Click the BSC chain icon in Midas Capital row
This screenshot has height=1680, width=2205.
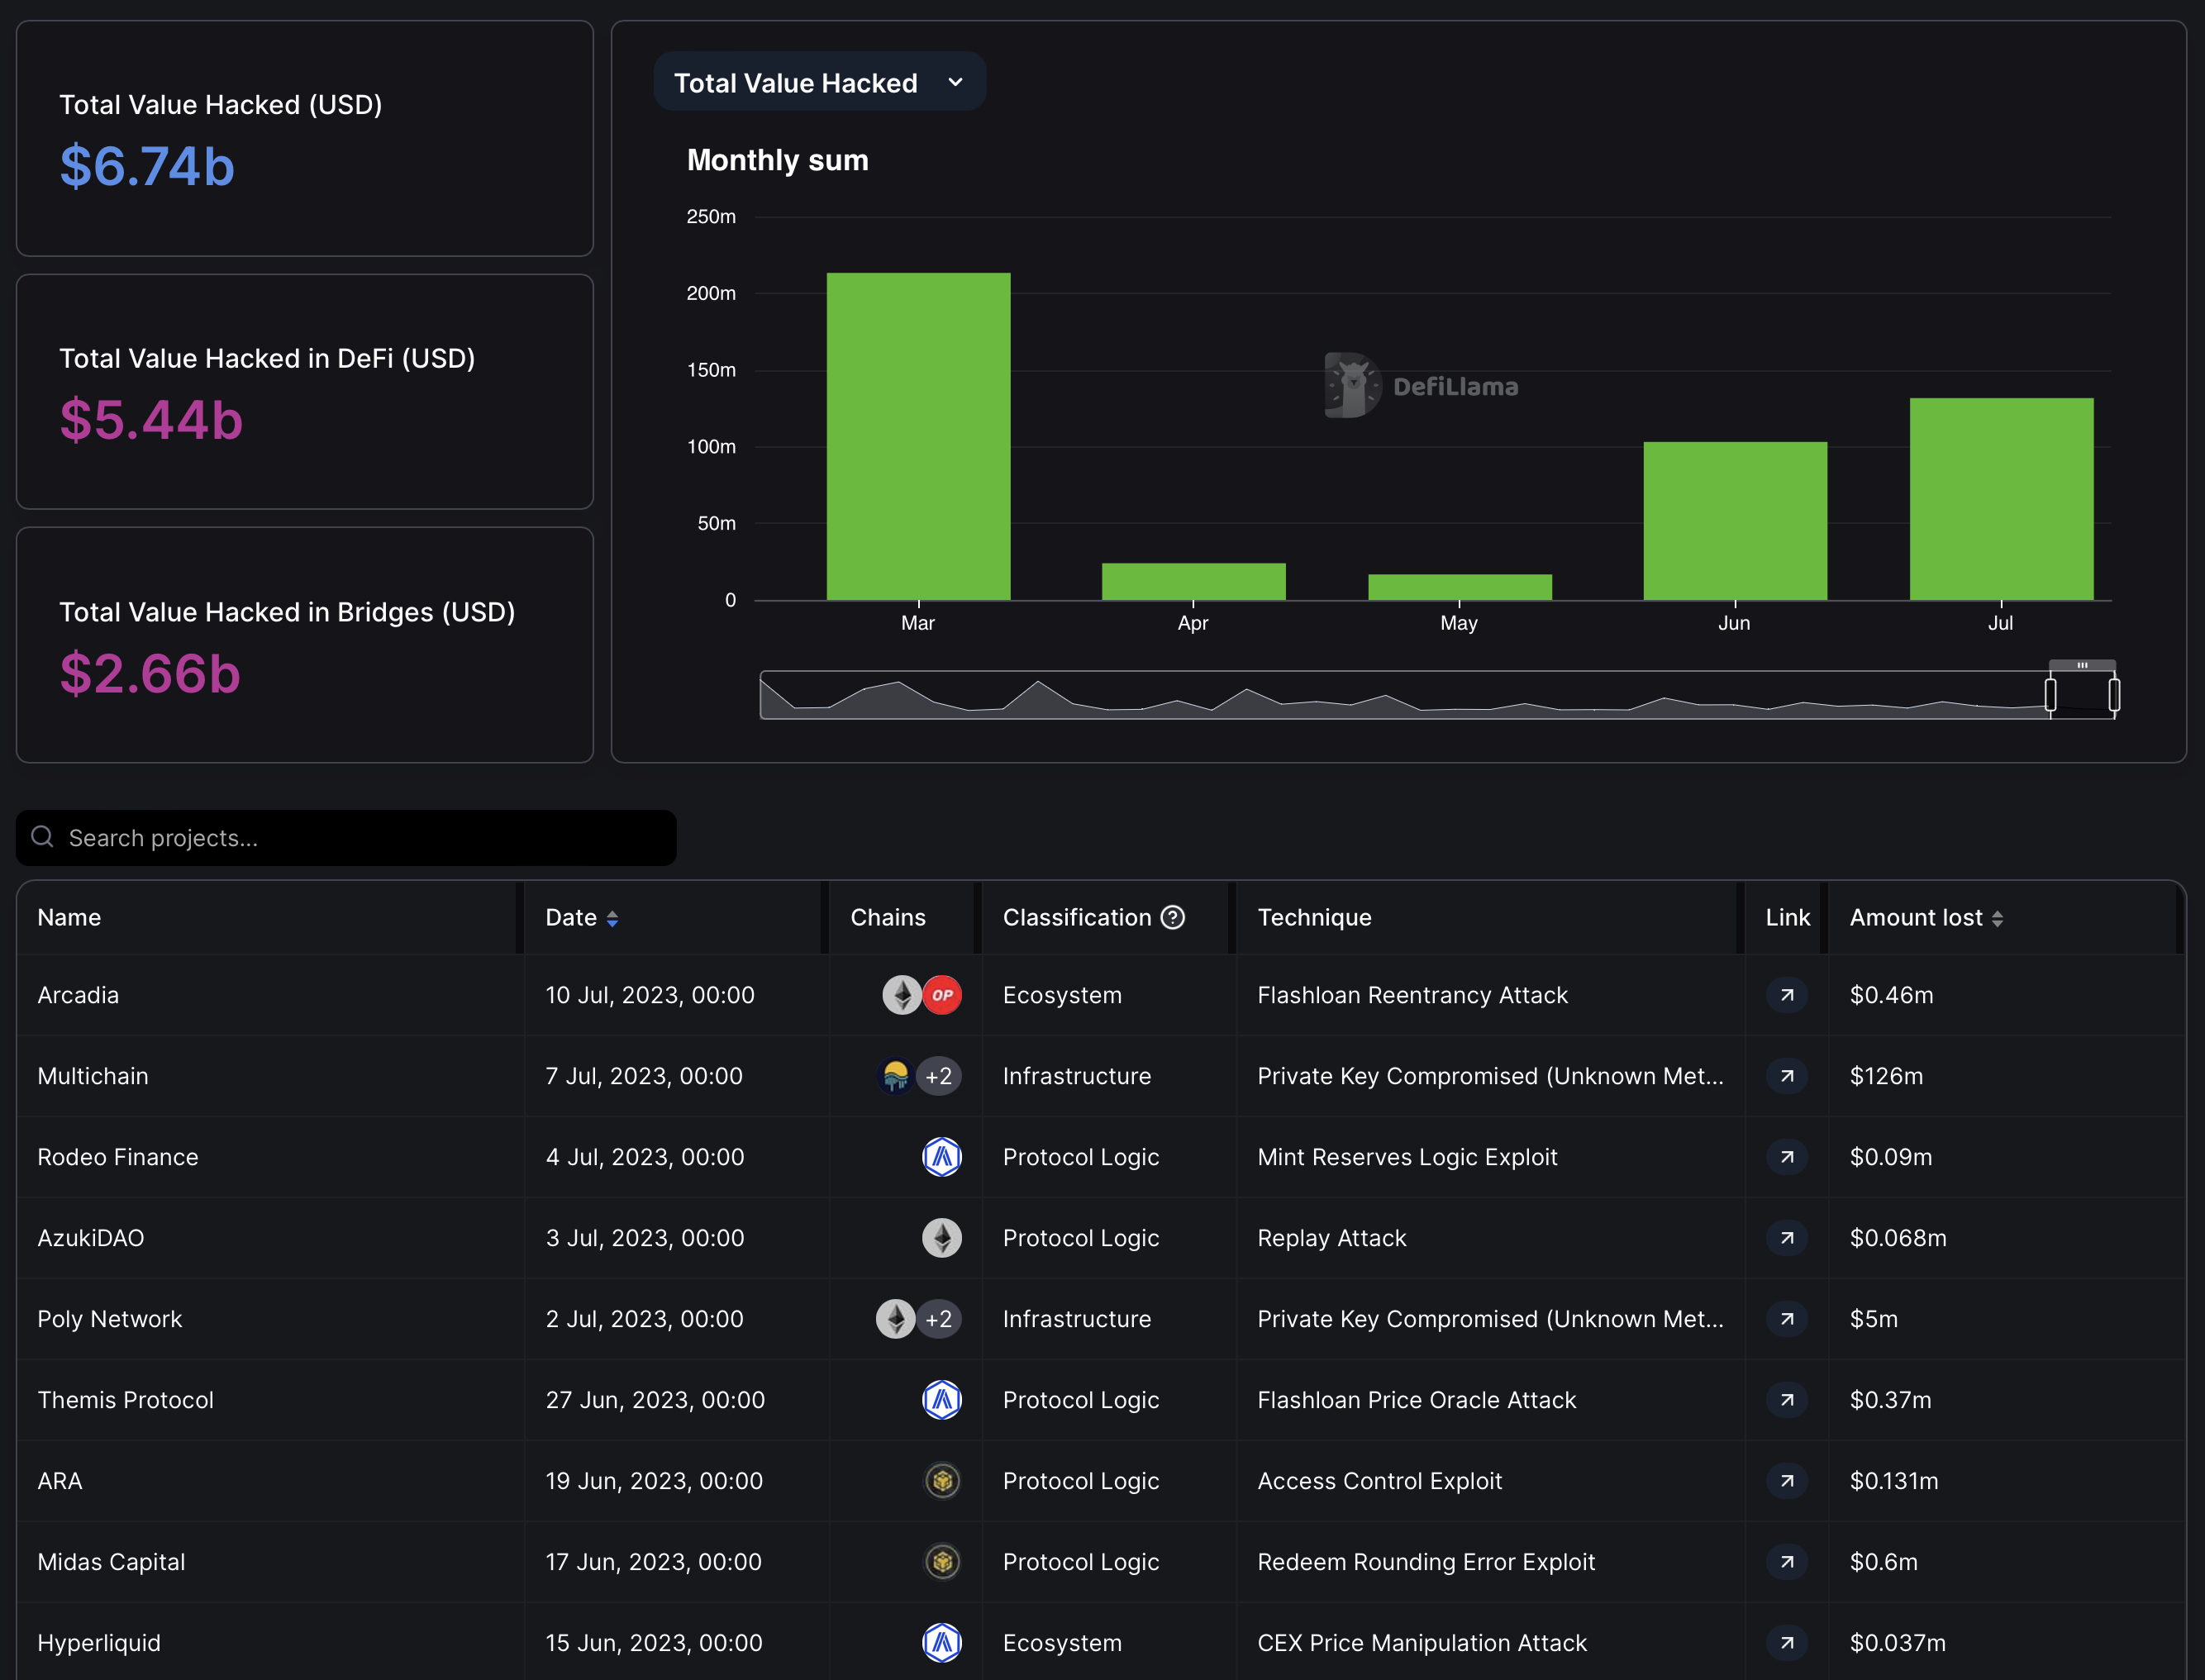pyautogui.click(x=942, y=1562)
